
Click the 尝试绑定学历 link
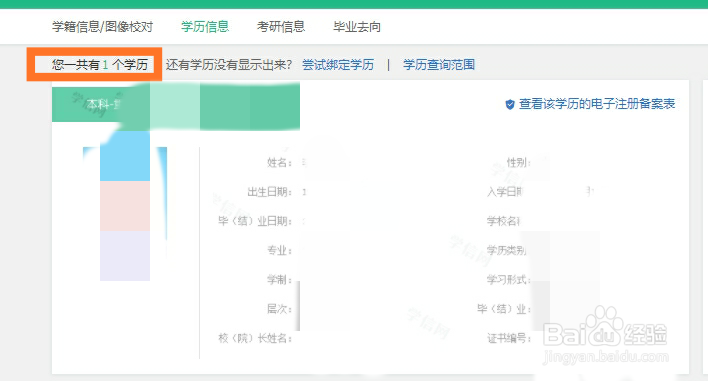click(338, 65)
